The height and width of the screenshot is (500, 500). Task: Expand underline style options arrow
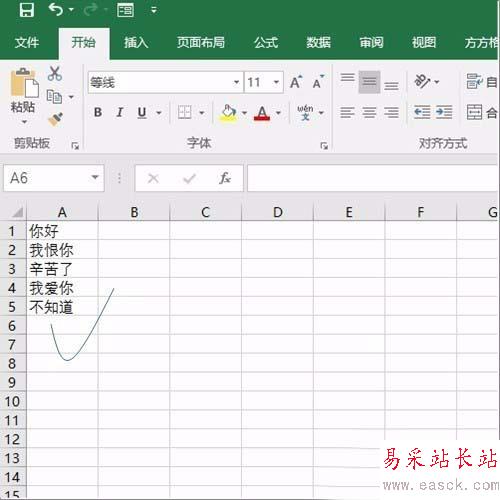(x=159, y=113)
